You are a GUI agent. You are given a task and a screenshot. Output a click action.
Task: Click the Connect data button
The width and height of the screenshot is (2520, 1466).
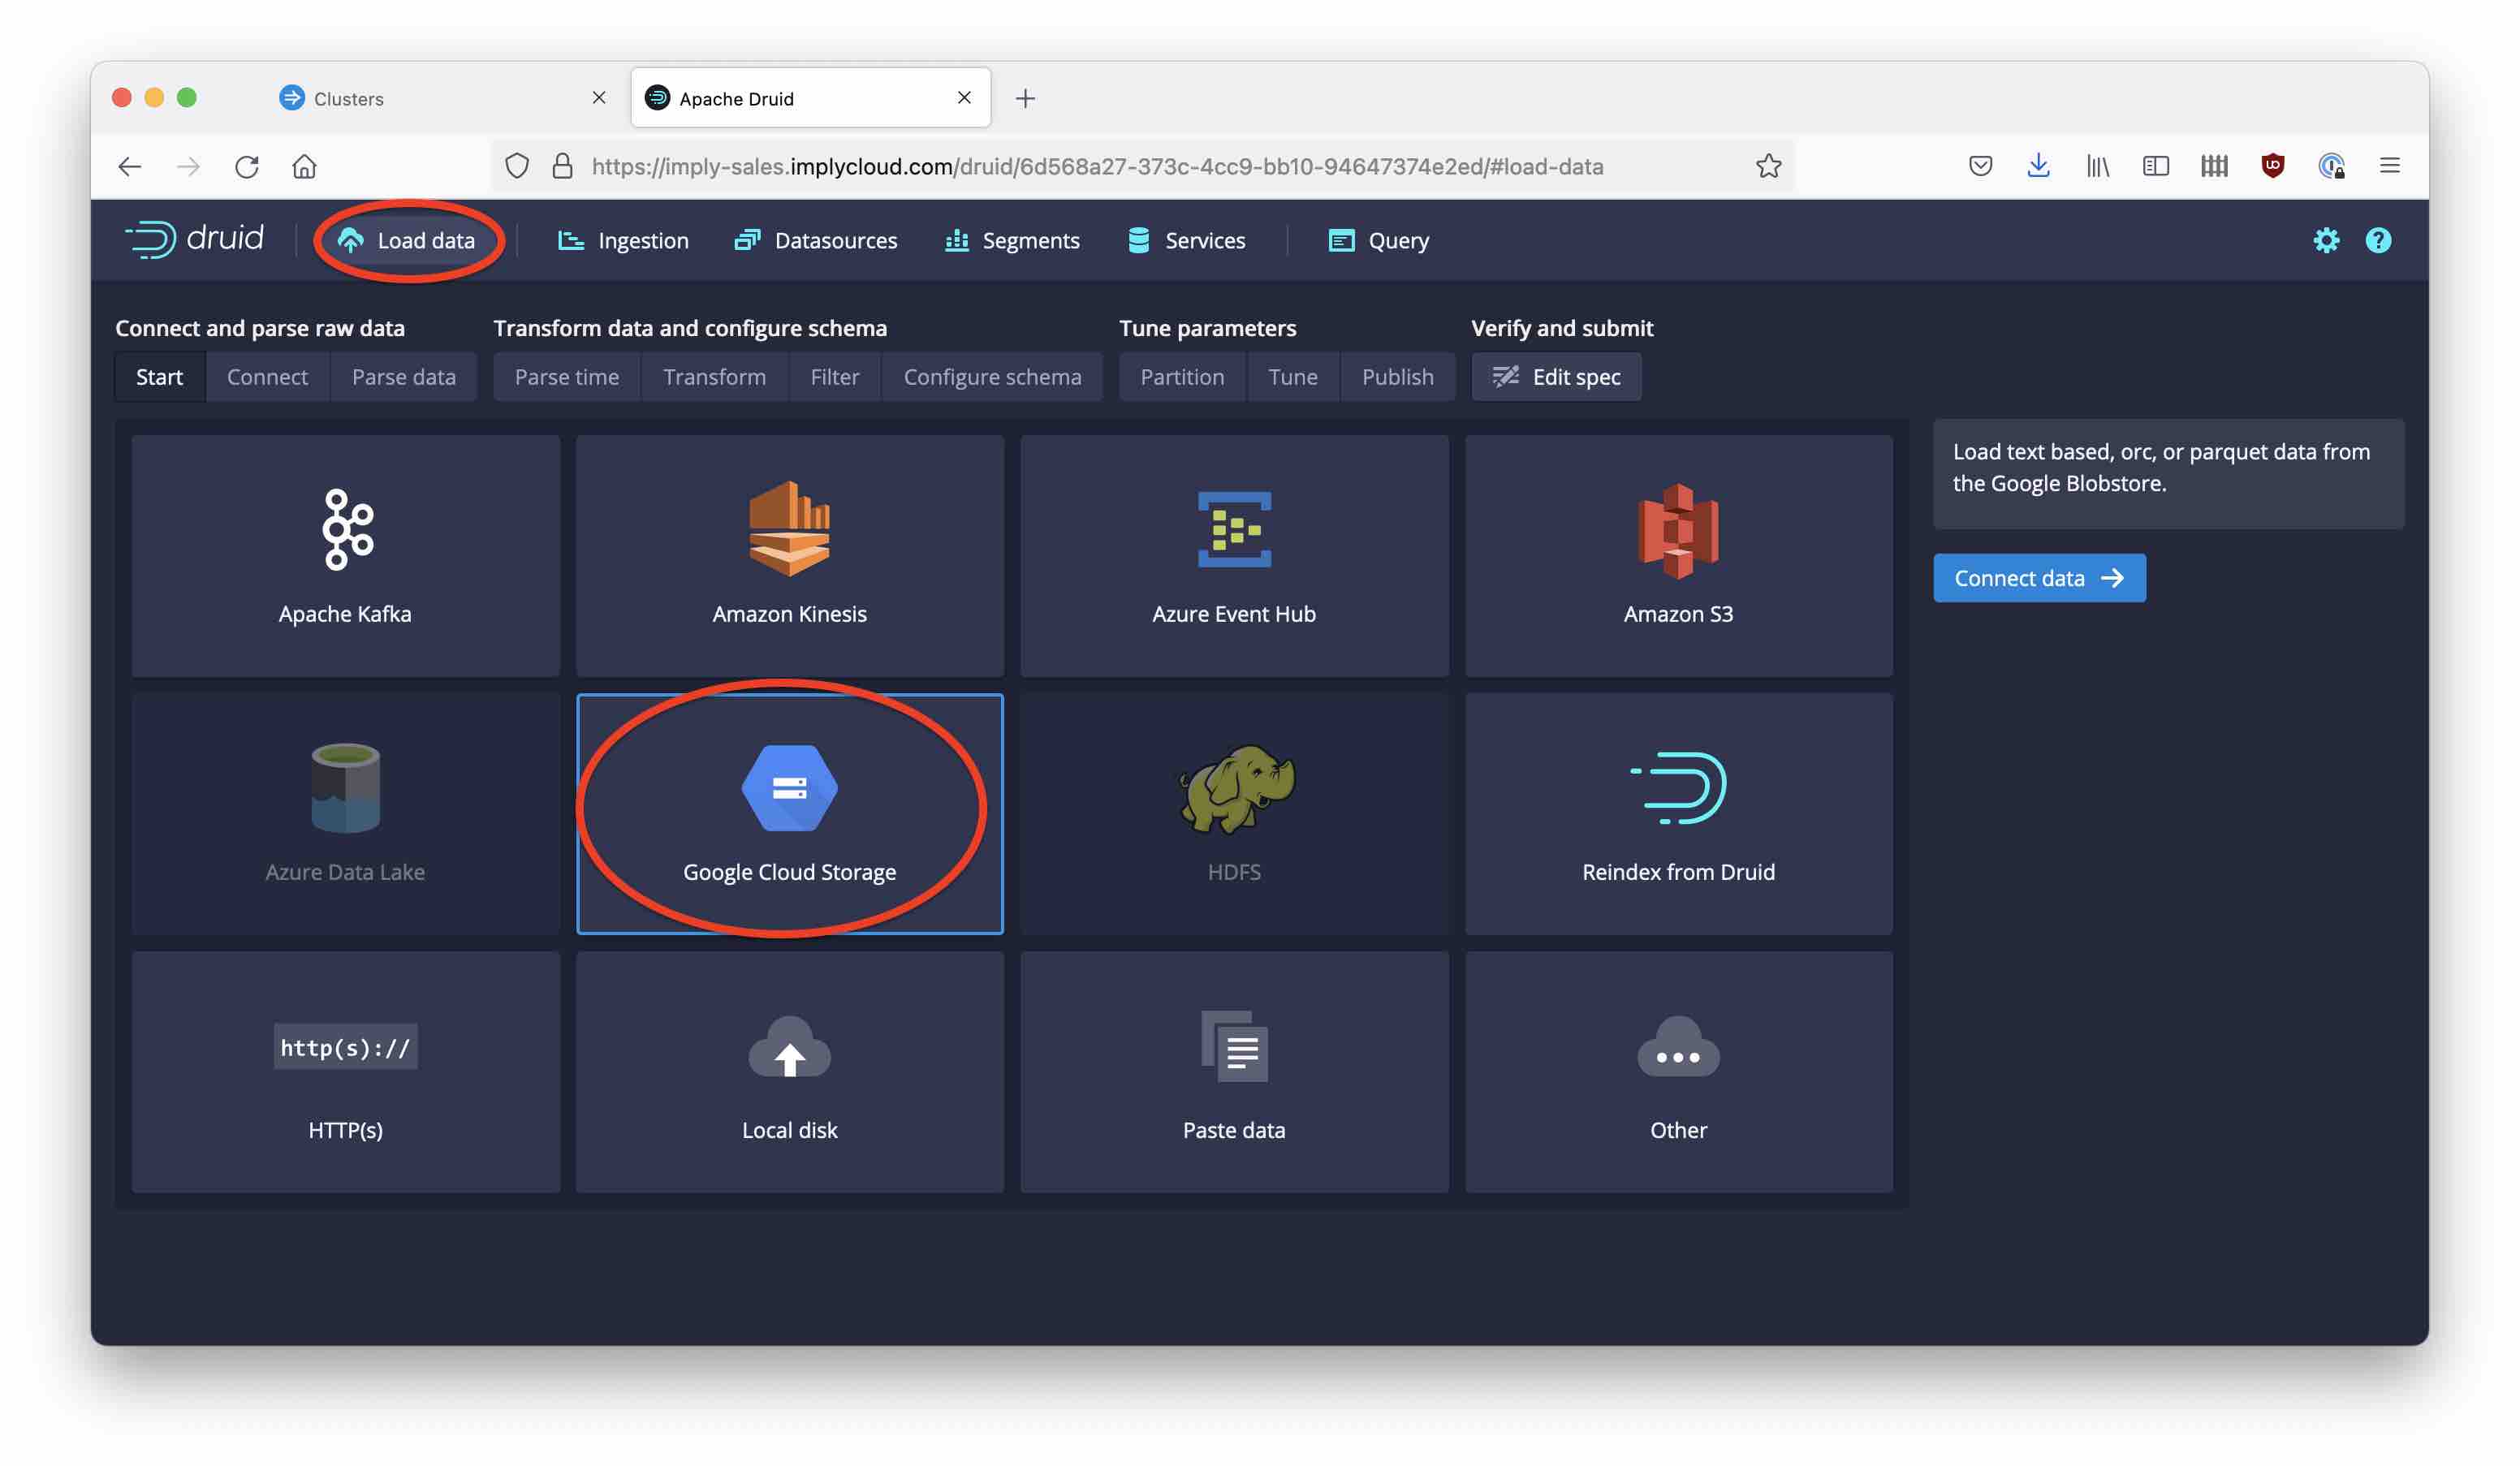pyautogui.click(x=2038, y=578)
